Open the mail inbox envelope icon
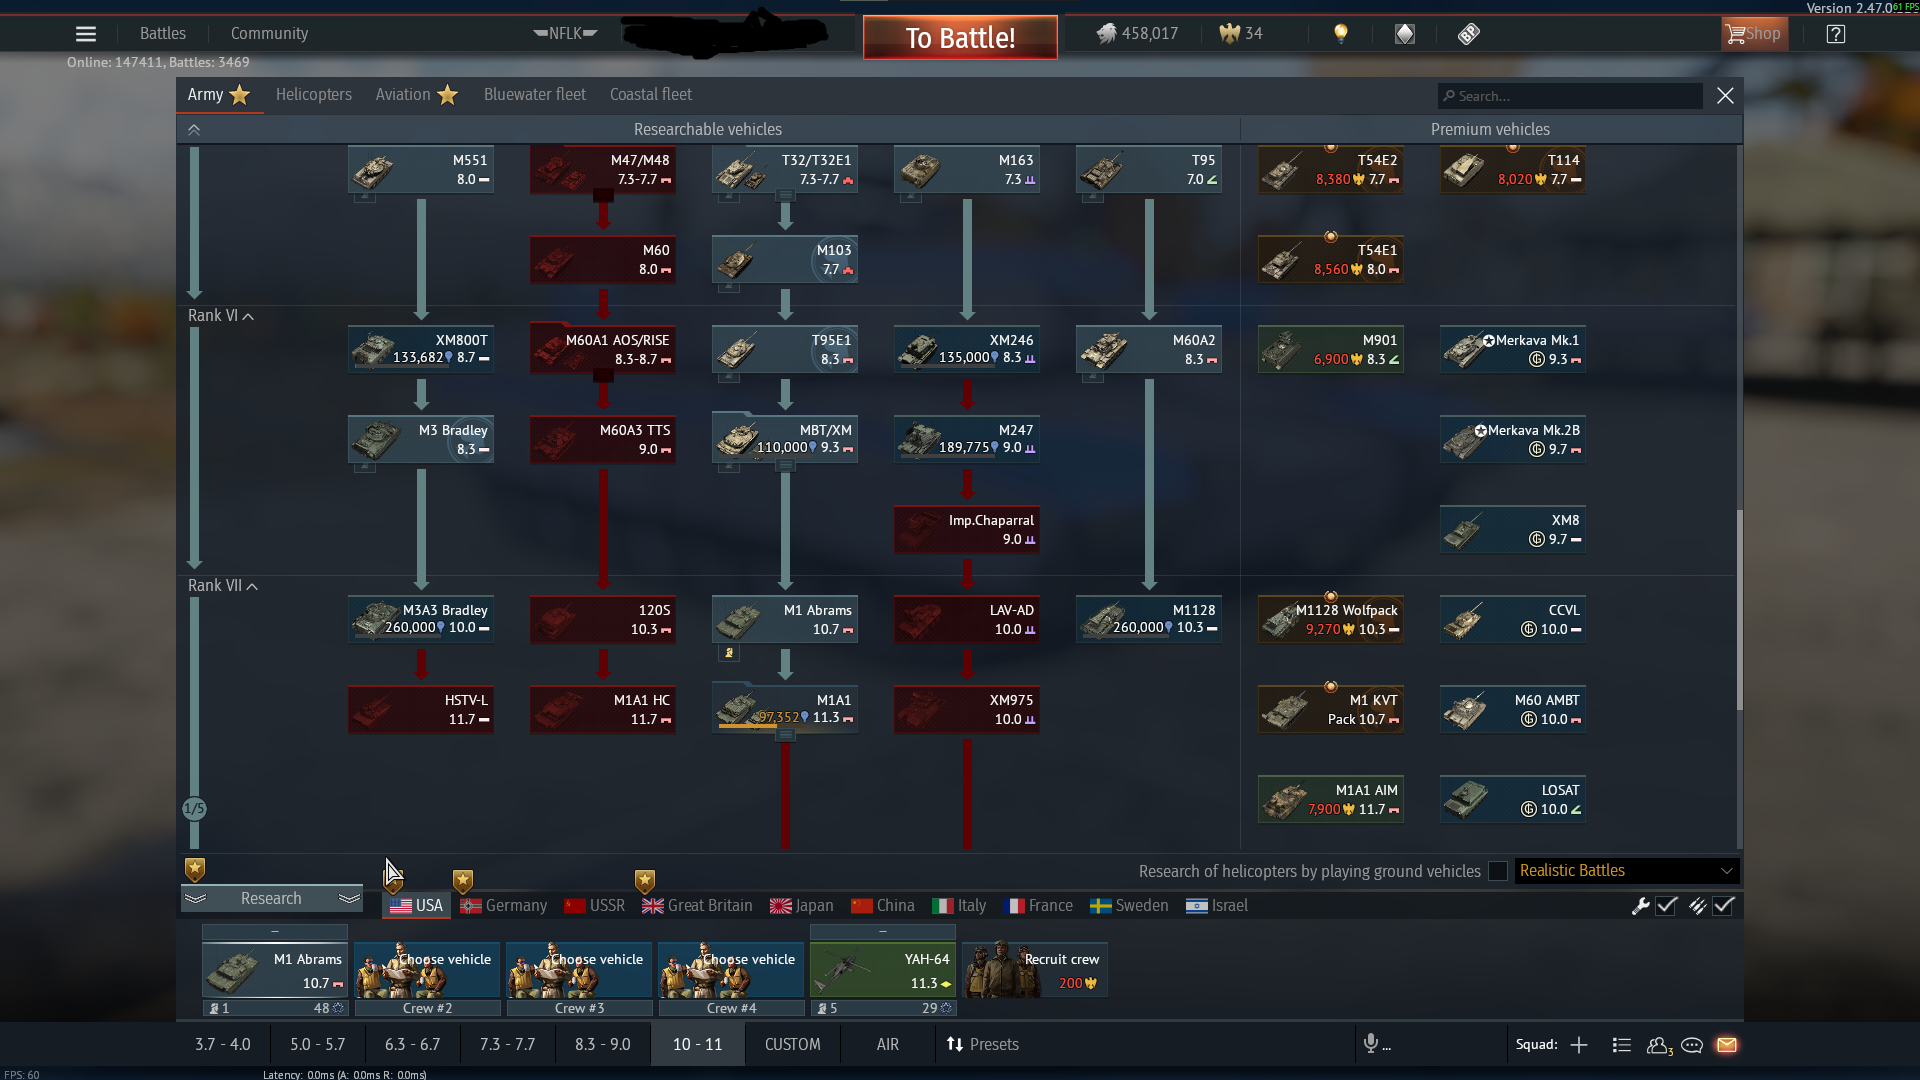1920x1080 pixels. tap(1727, 1045)
